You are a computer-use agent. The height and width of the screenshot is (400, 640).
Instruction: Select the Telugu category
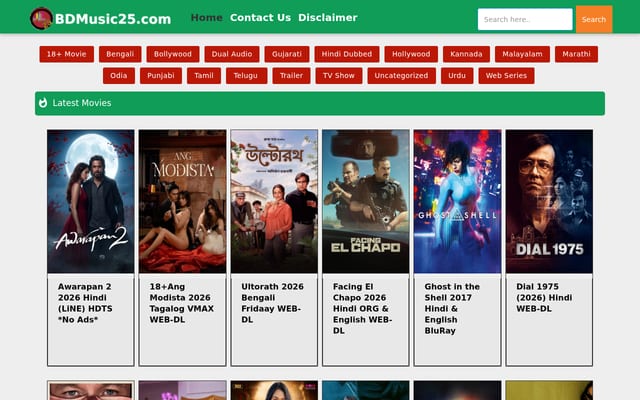click(x=247, y=76)
